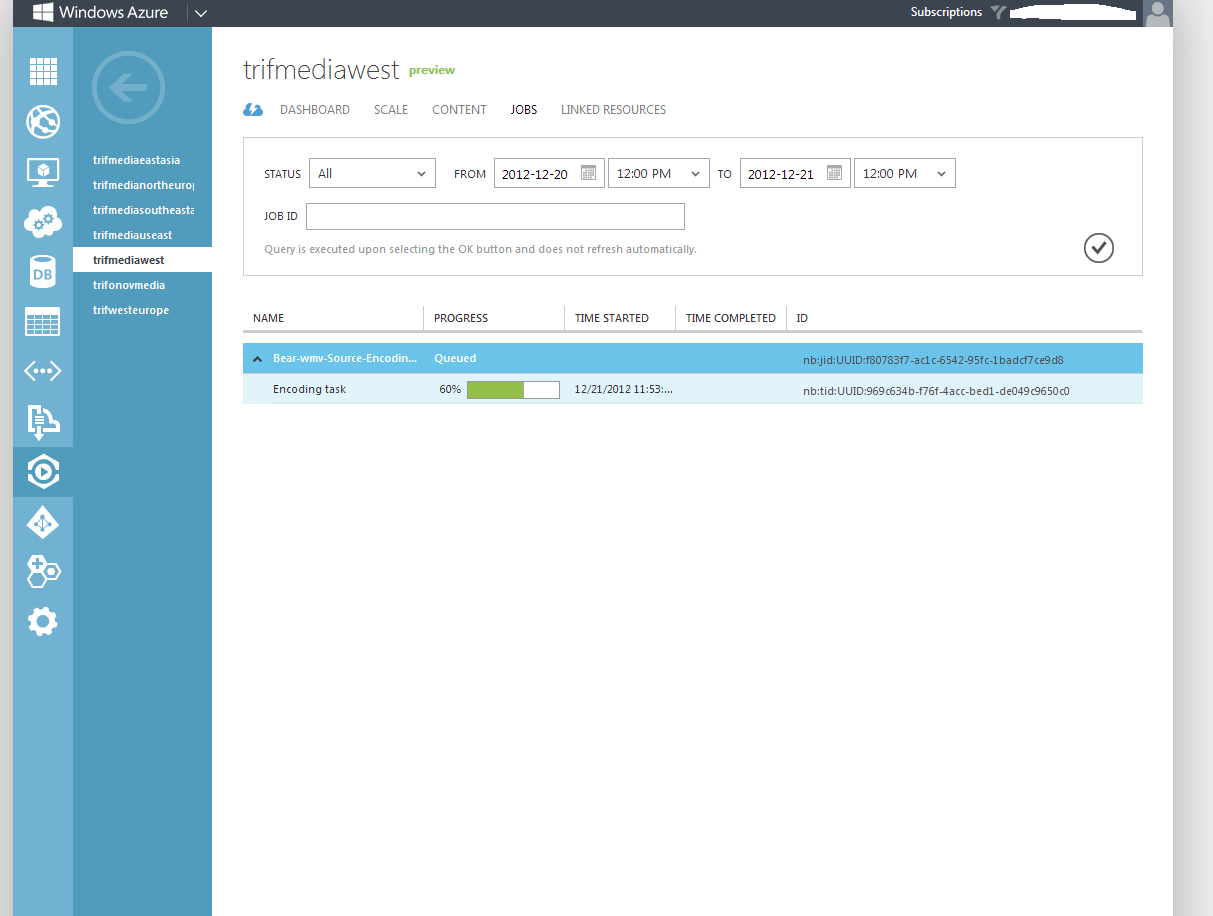Click the 12/21/2012 11:53 start time
The height and width of the screenshot is (916, 1213).
coord(624,390)
